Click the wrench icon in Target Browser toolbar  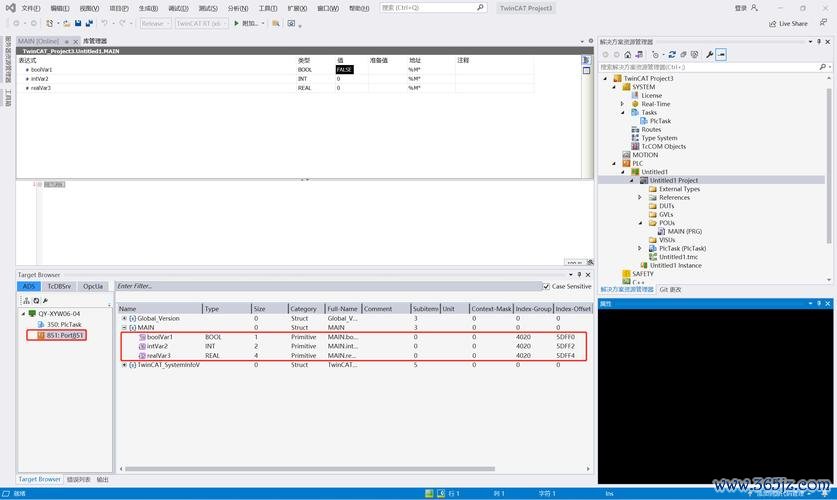click(45, 301)
